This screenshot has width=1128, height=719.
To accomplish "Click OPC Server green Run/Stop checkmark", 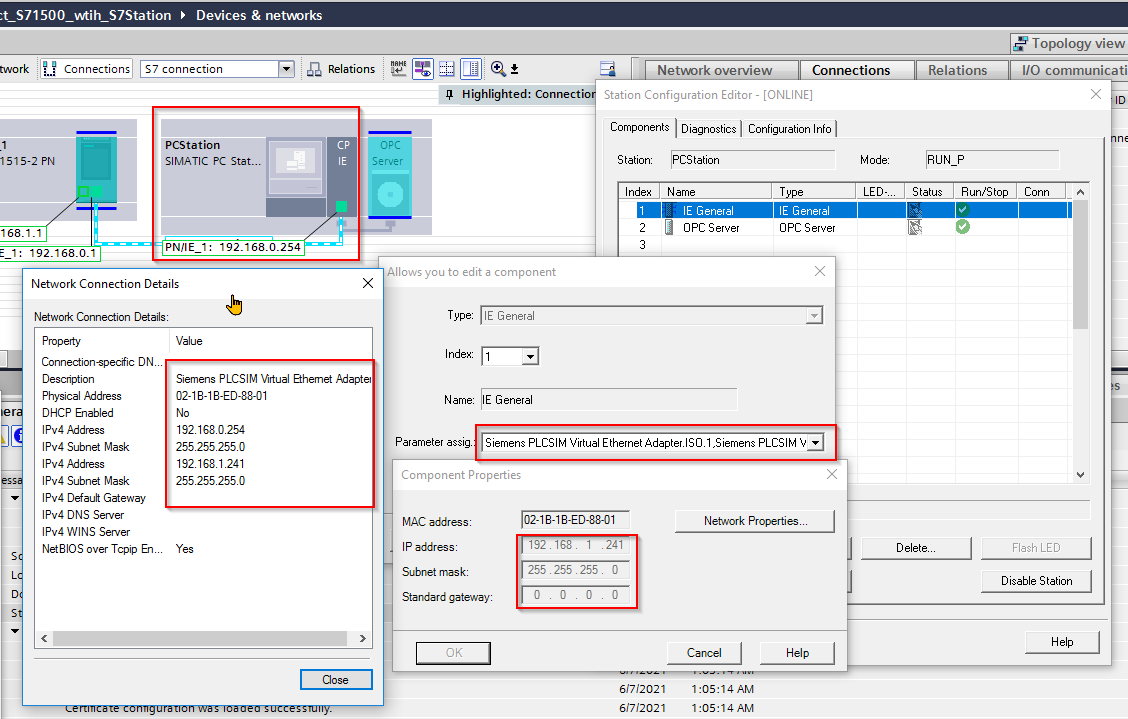I will pyautogui.click(x=963, y=227).
